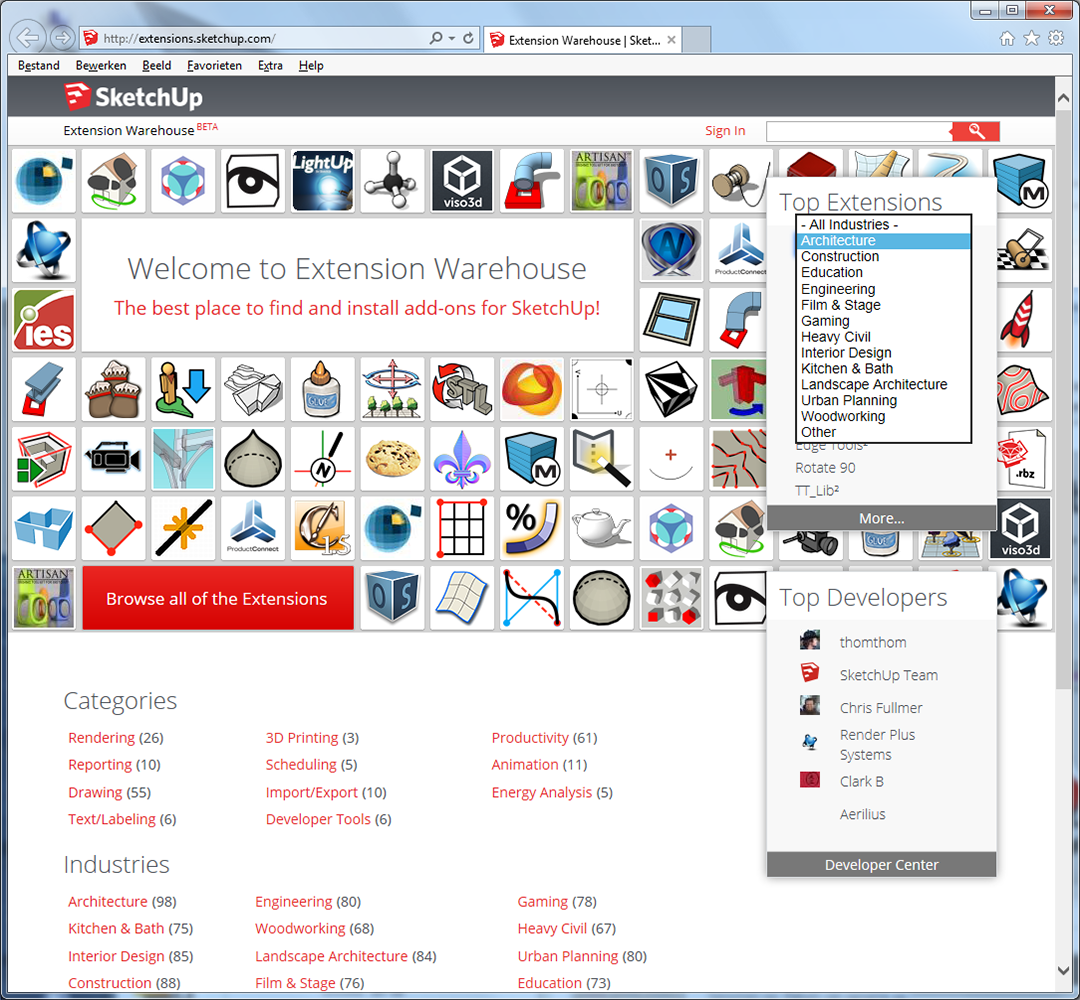Open the 3D Printing category link
1080x1000 pixels.
[x=312, y=738]
